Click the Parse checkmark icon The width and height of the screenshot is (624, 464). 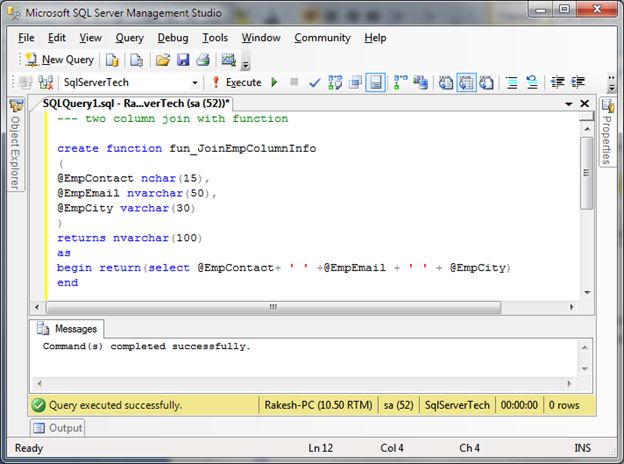(x=315, y=82)
